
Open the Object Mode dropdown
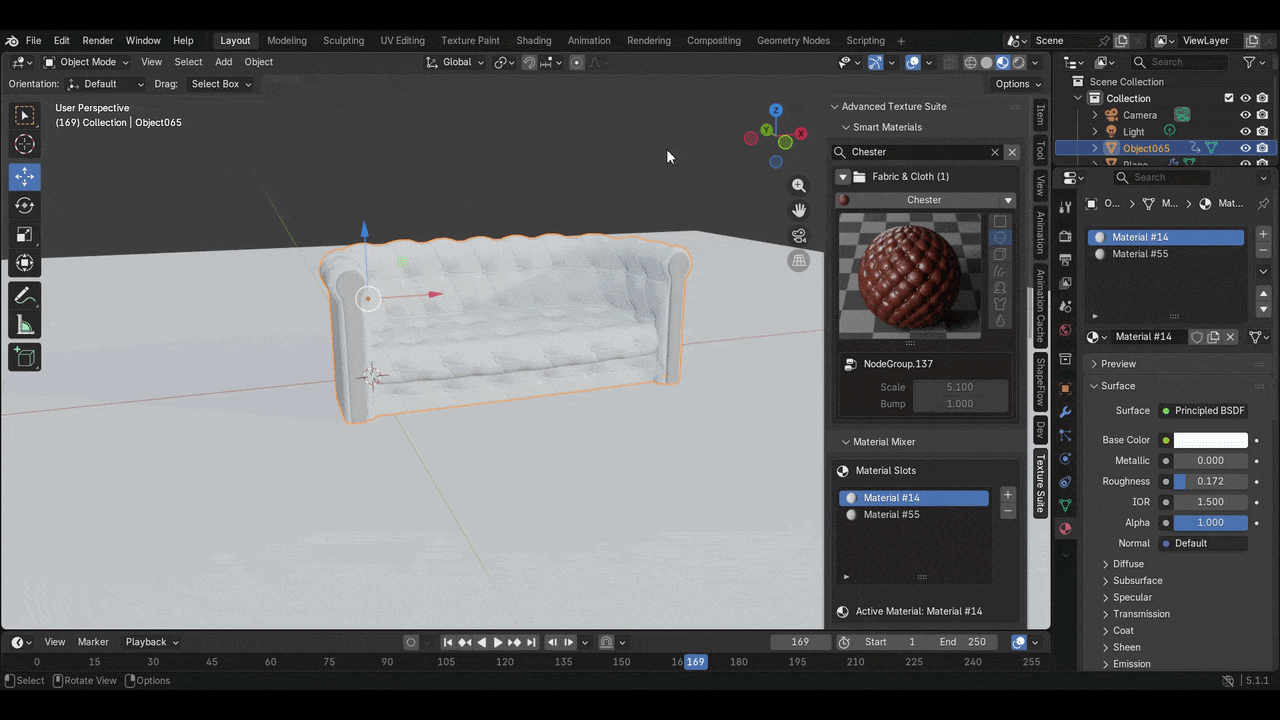point(86,62)
